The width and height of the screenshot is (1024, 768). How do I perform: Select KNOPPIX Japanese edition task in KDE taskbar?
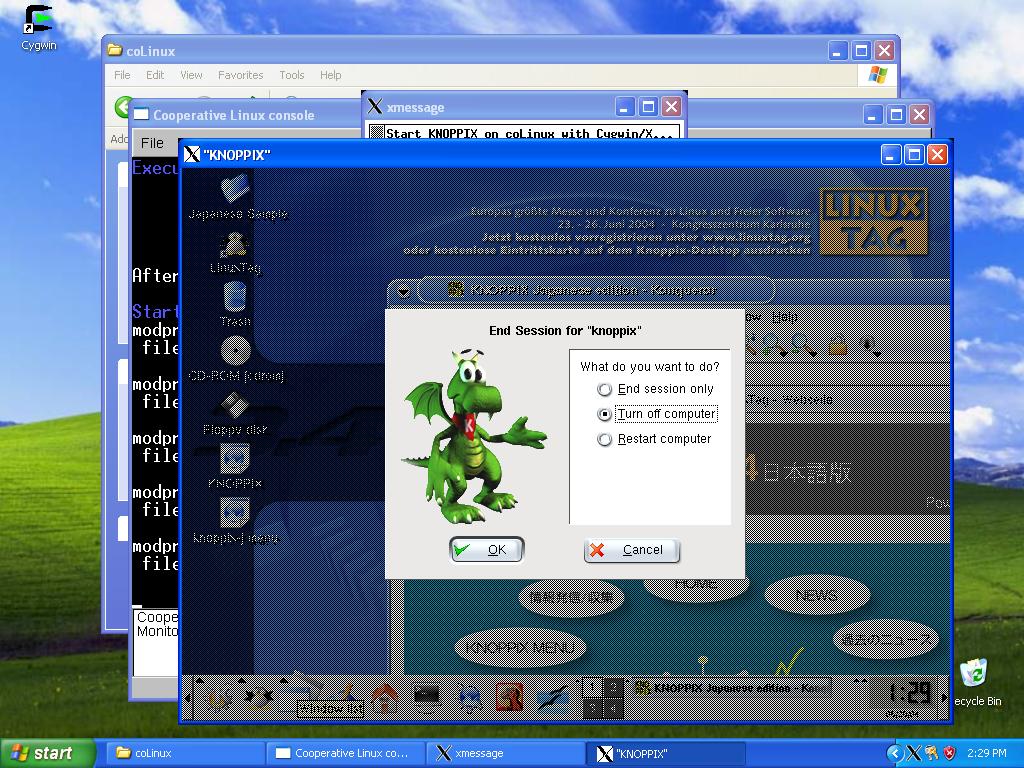coord(732,688)
